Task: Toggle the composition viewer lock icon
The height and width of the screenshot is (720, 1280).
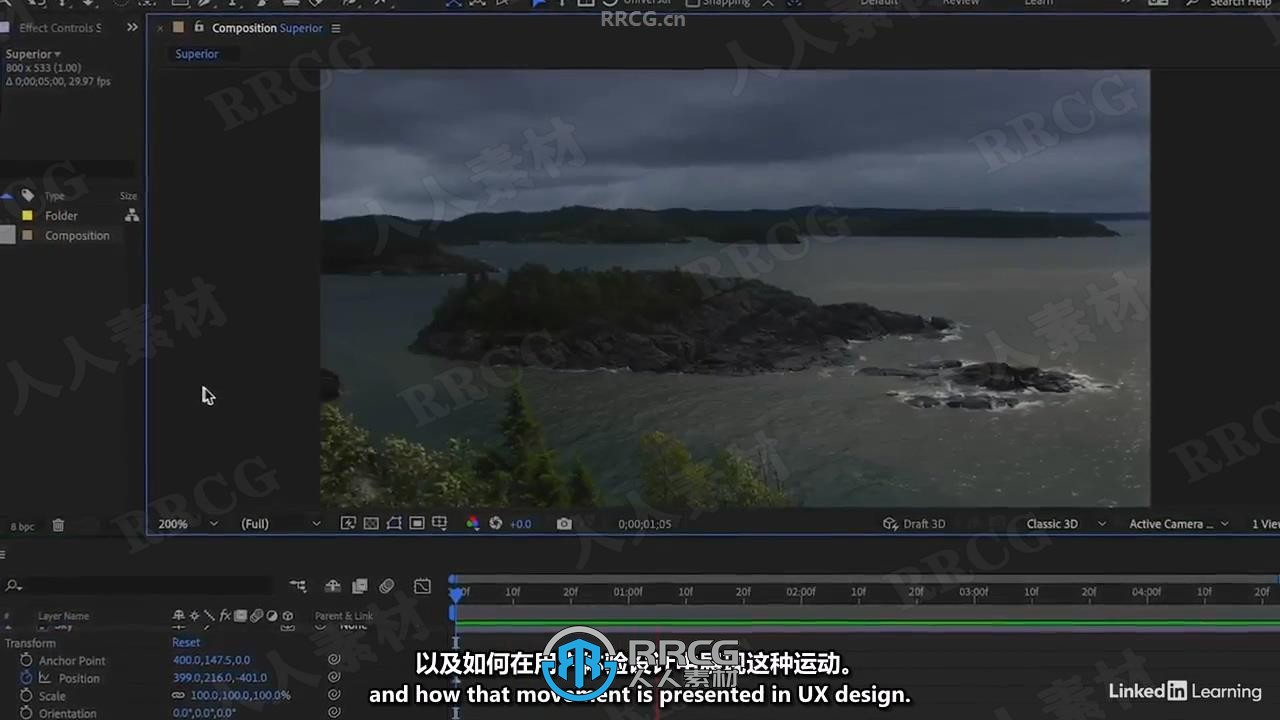Action: tap(199, 27)
